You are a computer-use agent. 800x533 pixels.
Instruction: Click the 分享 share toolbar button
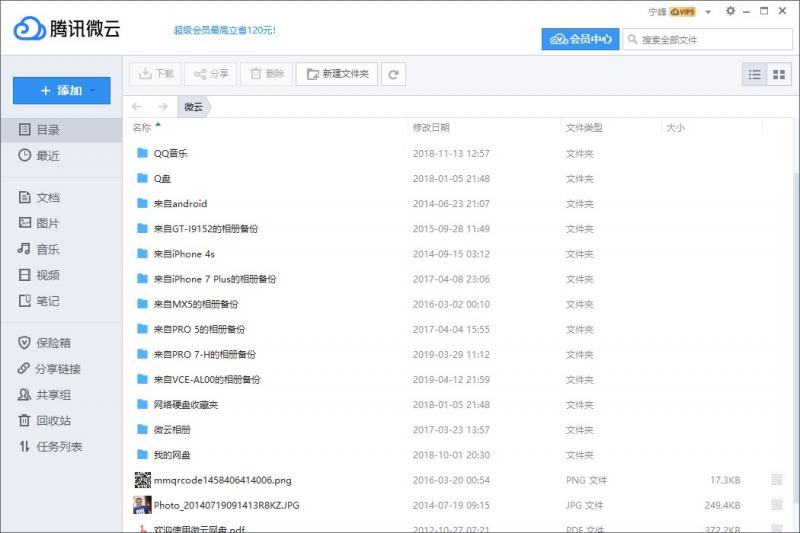211,74
